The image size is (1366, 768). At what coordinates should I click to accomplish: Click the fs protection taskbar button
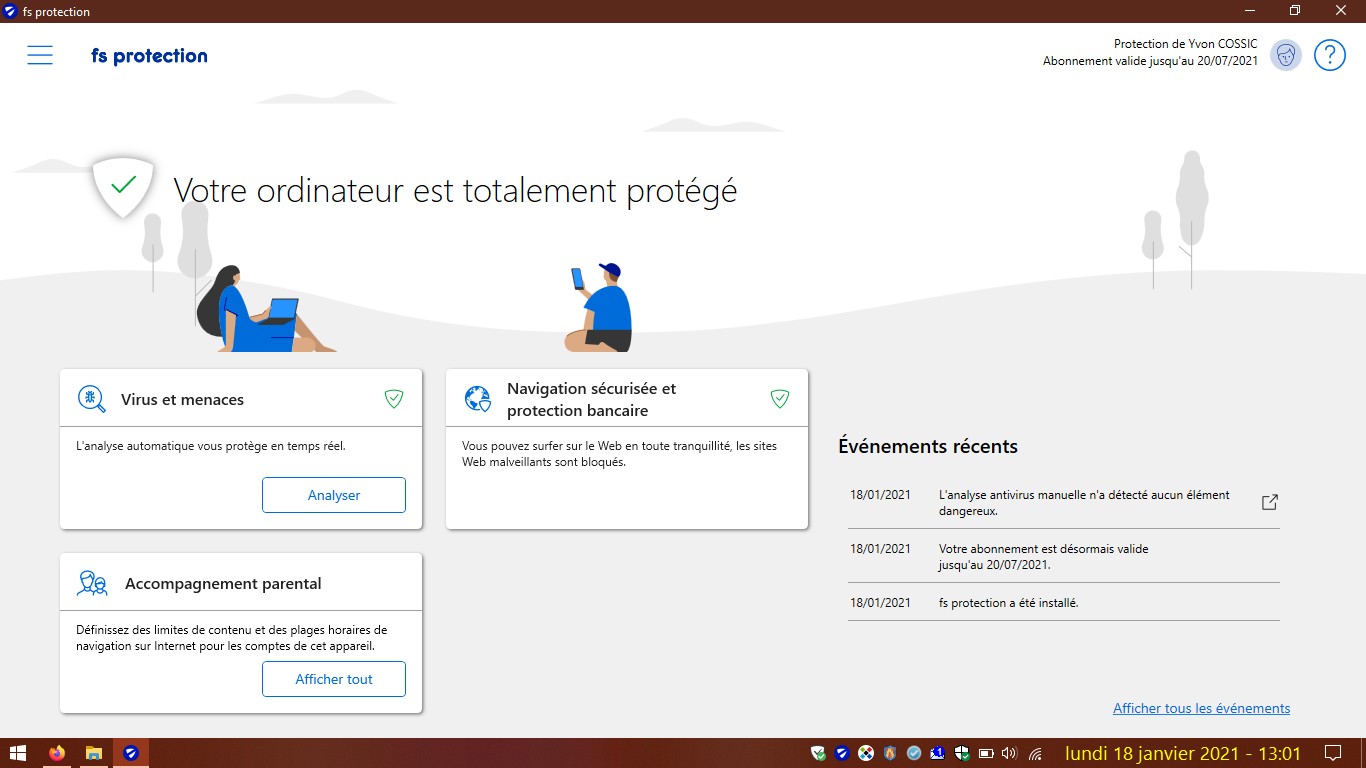pyautogui.click(x=130, y=753)
